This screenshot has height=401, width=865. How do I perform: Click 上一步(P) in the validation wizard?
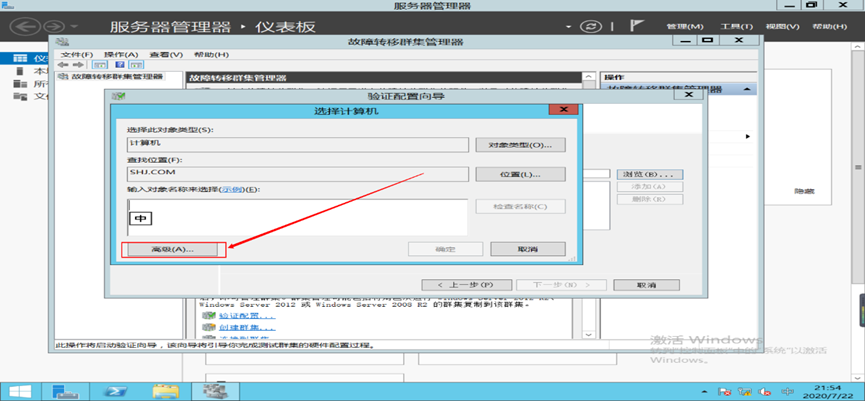click(467, 285)
